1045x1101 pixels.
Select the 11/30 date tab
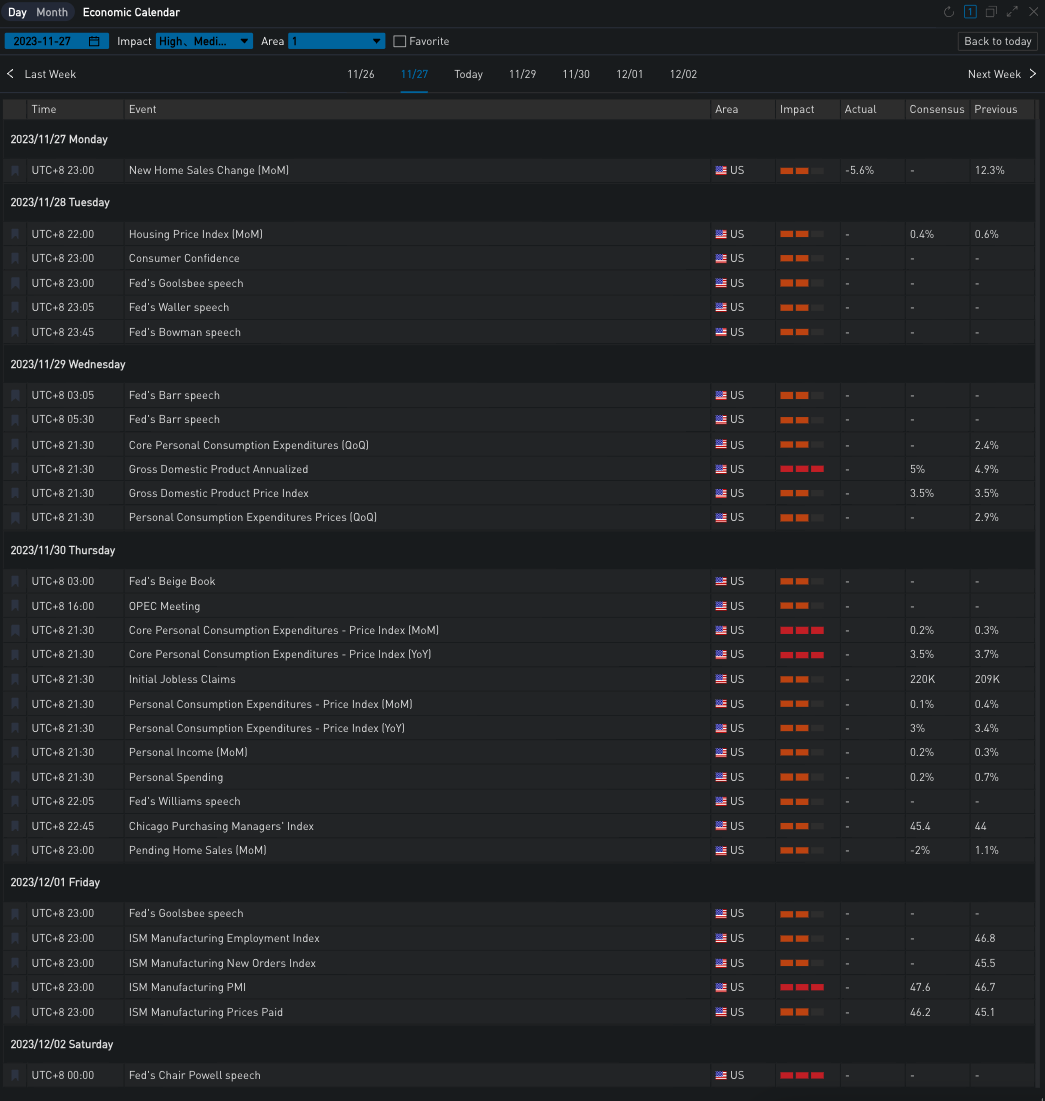[576, 74]
